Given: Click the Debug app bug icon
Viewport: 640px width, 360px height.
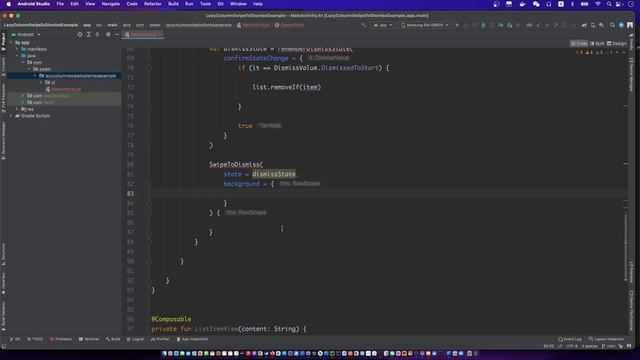Looking at the screenshot, I should (483, 25).
